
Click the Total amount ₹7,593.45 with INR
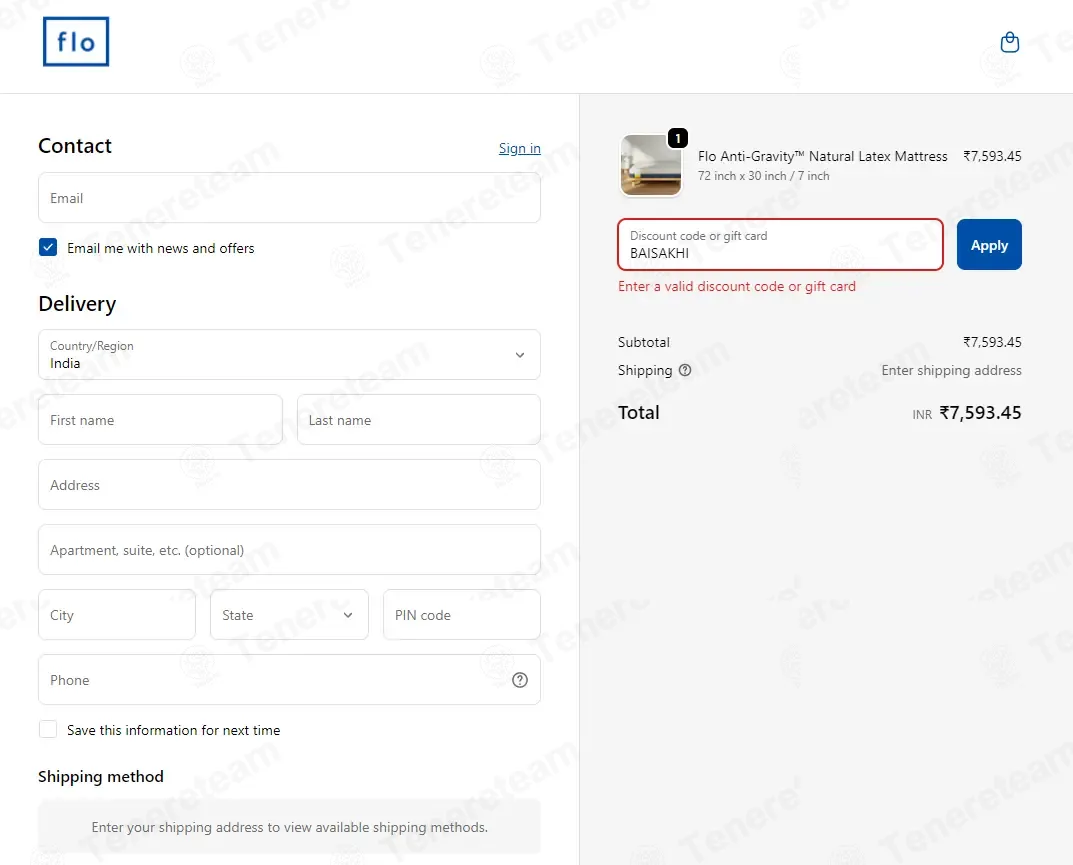(967, 413)
